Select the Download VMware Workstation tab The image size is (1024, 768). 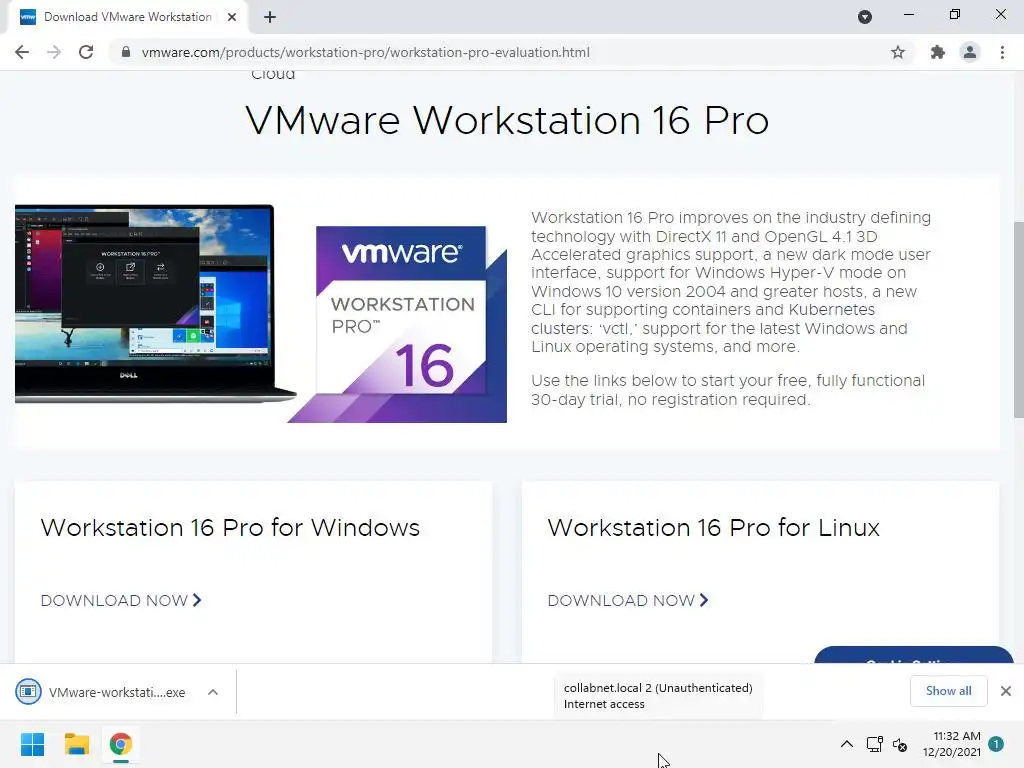tap(128, 17)
